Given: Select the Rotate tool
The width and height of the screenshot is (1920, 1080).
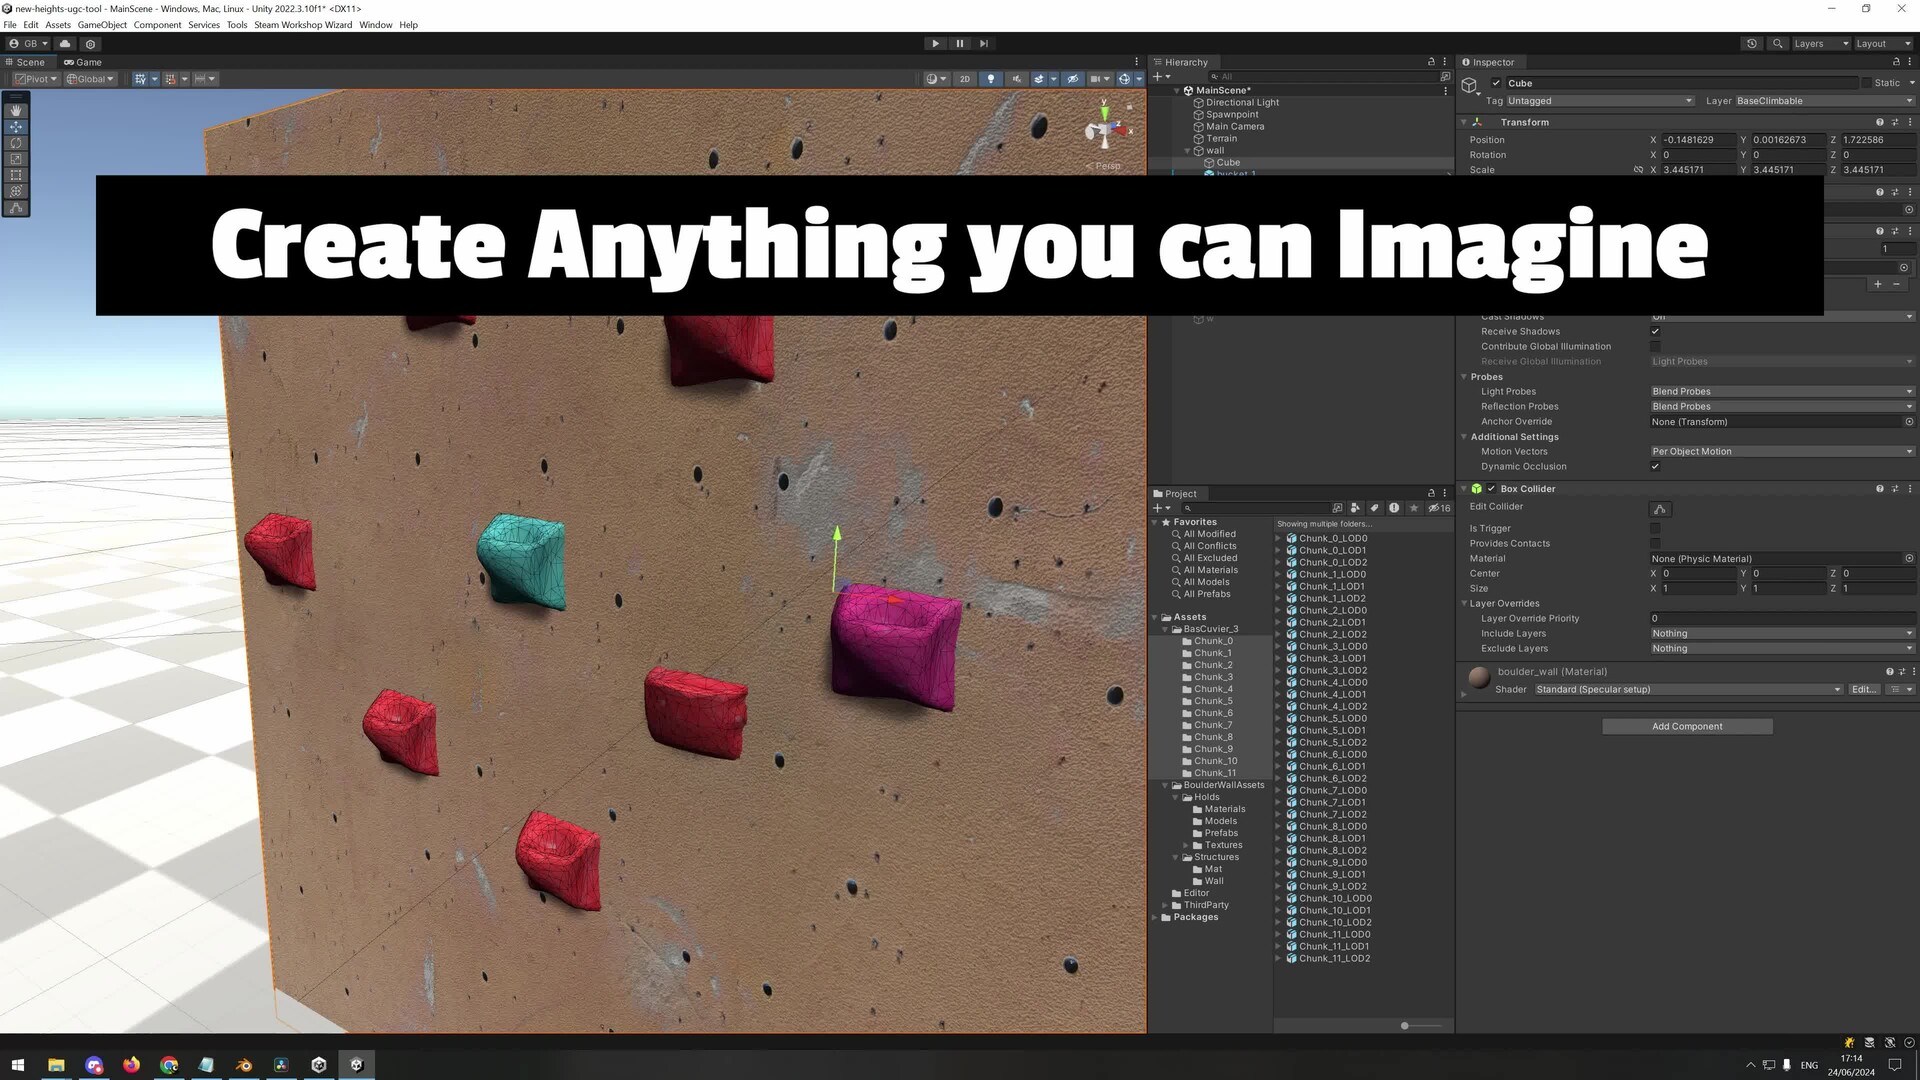Looking at the screenshot, I should pos(16,143).
